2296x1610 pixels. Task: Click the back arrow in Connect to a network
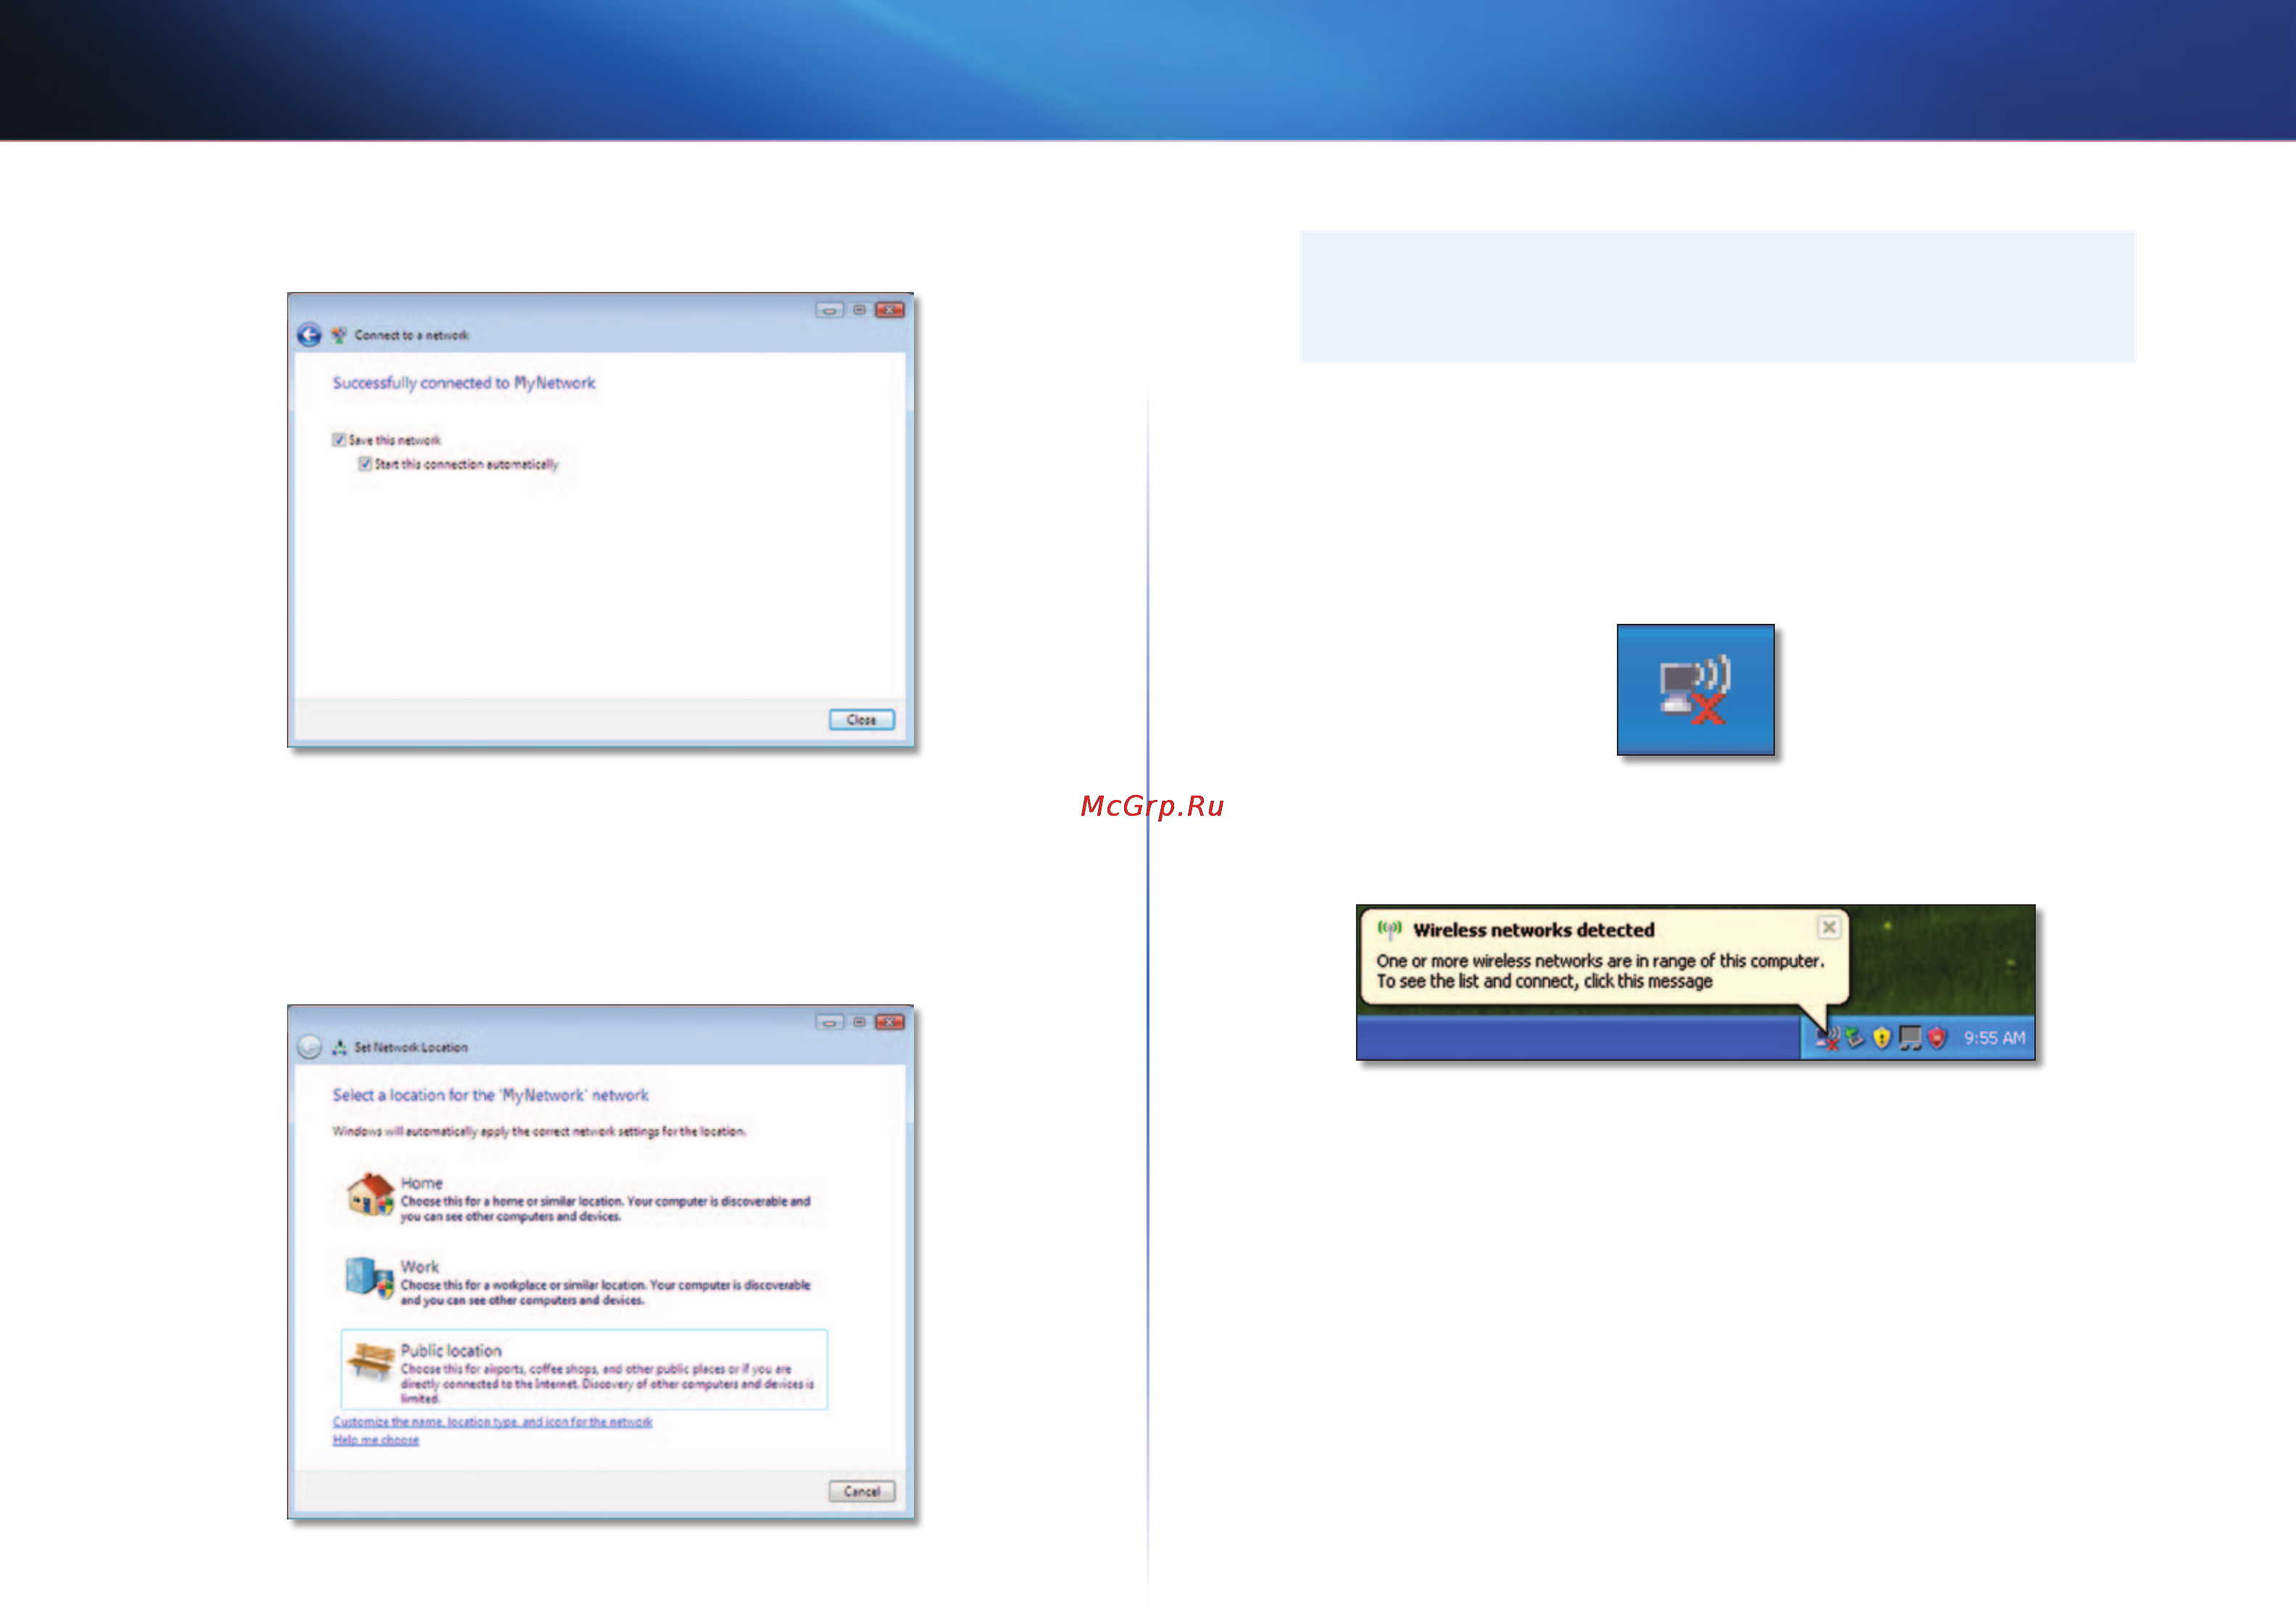309,335
